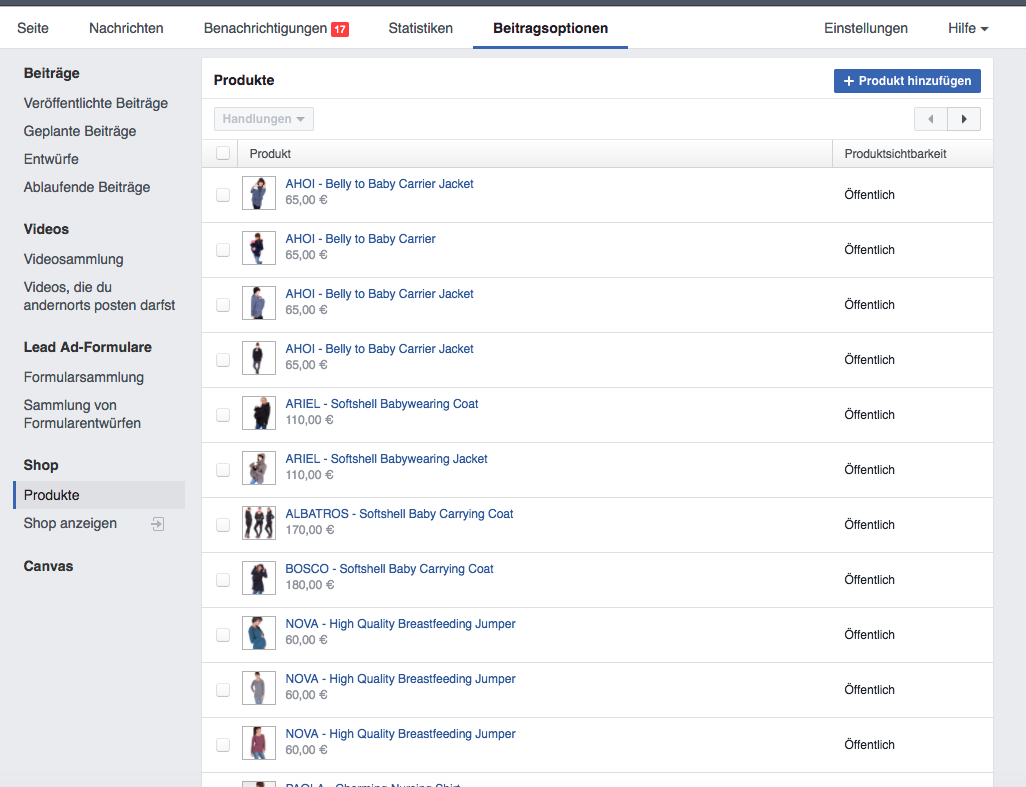The image size is (1026, 787).
Task: Go to Formularsammlung
Action: tap(84, 377)
